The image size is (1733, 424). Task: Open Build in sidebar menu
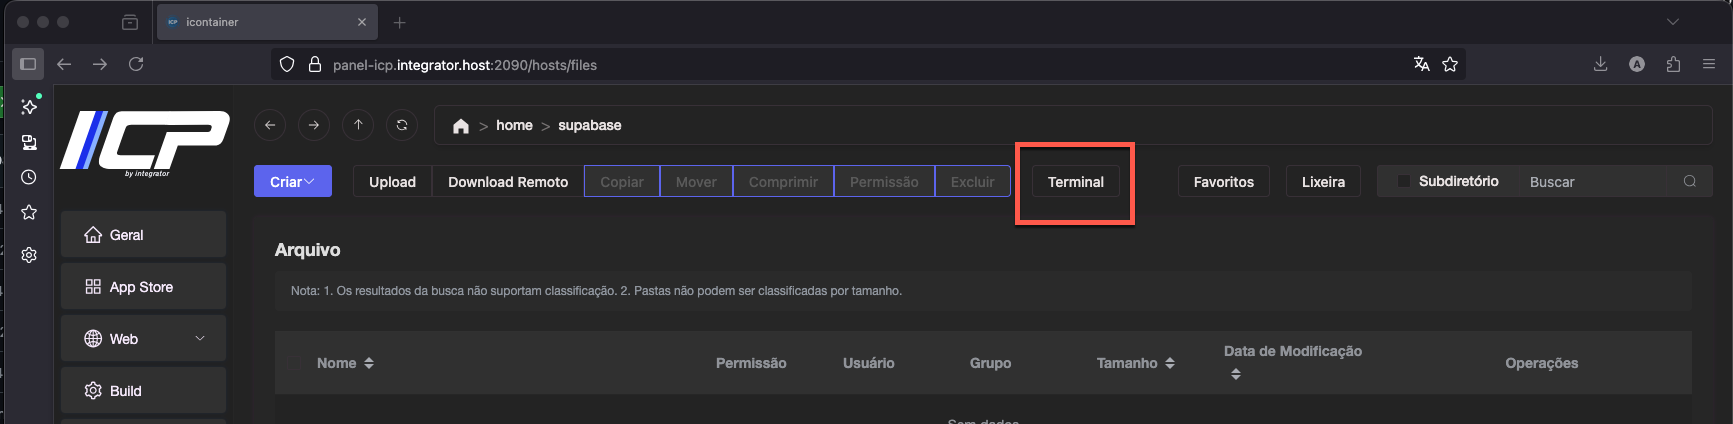143,390
